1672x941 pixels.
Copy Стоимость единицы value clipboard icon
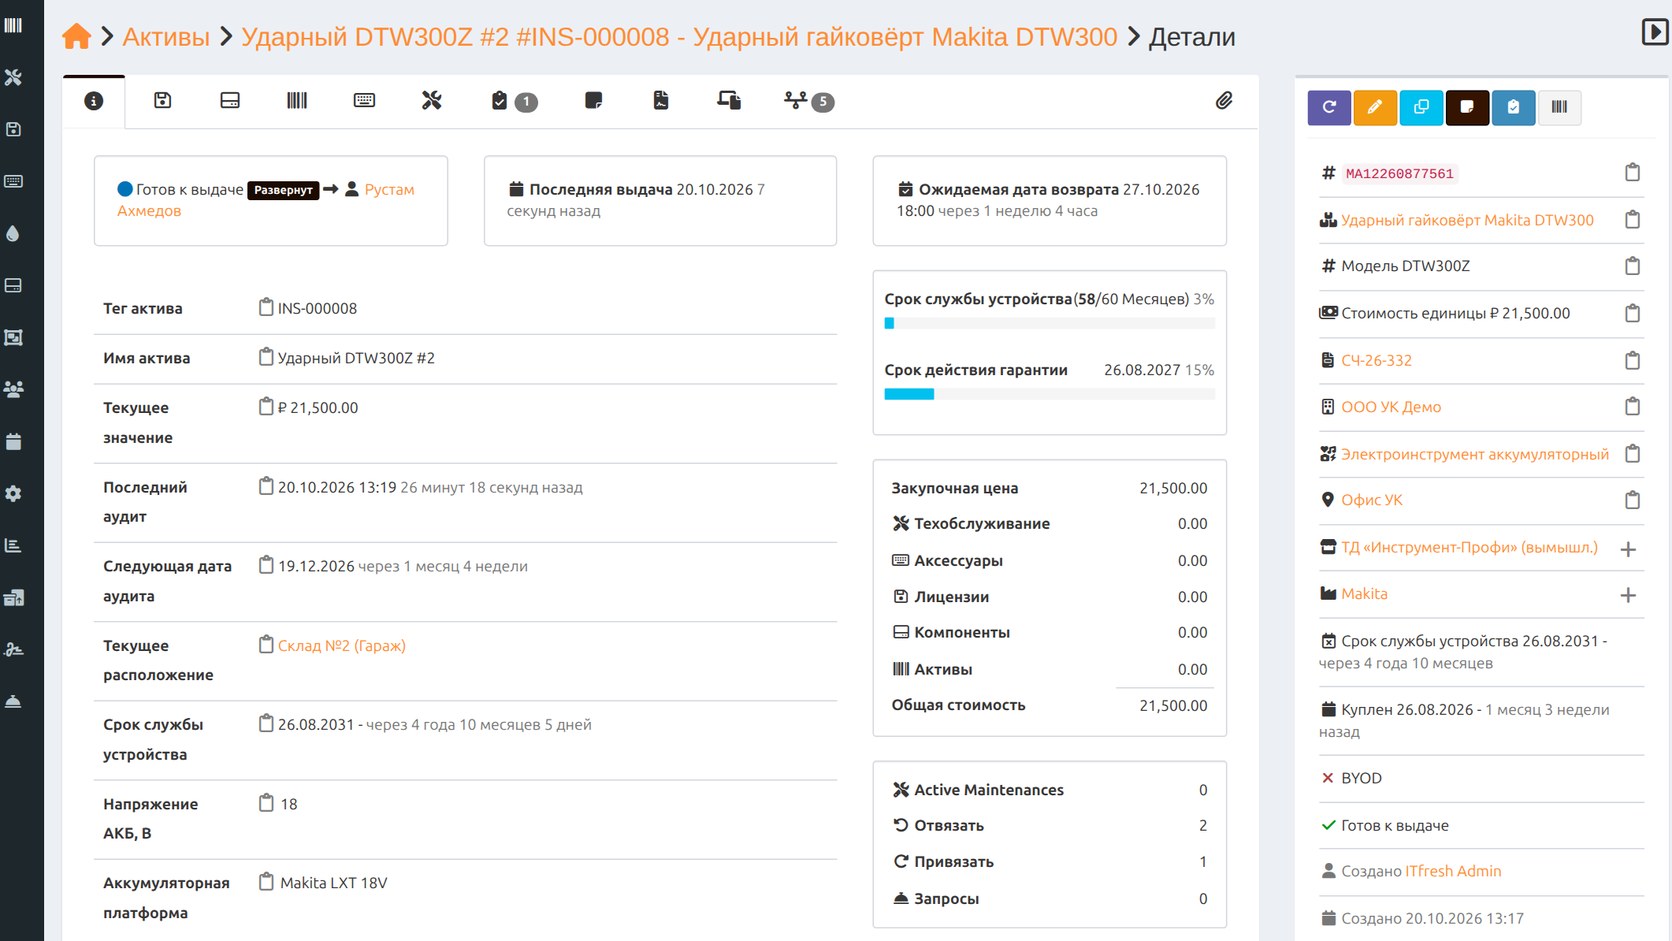[x=1632, y=313]
